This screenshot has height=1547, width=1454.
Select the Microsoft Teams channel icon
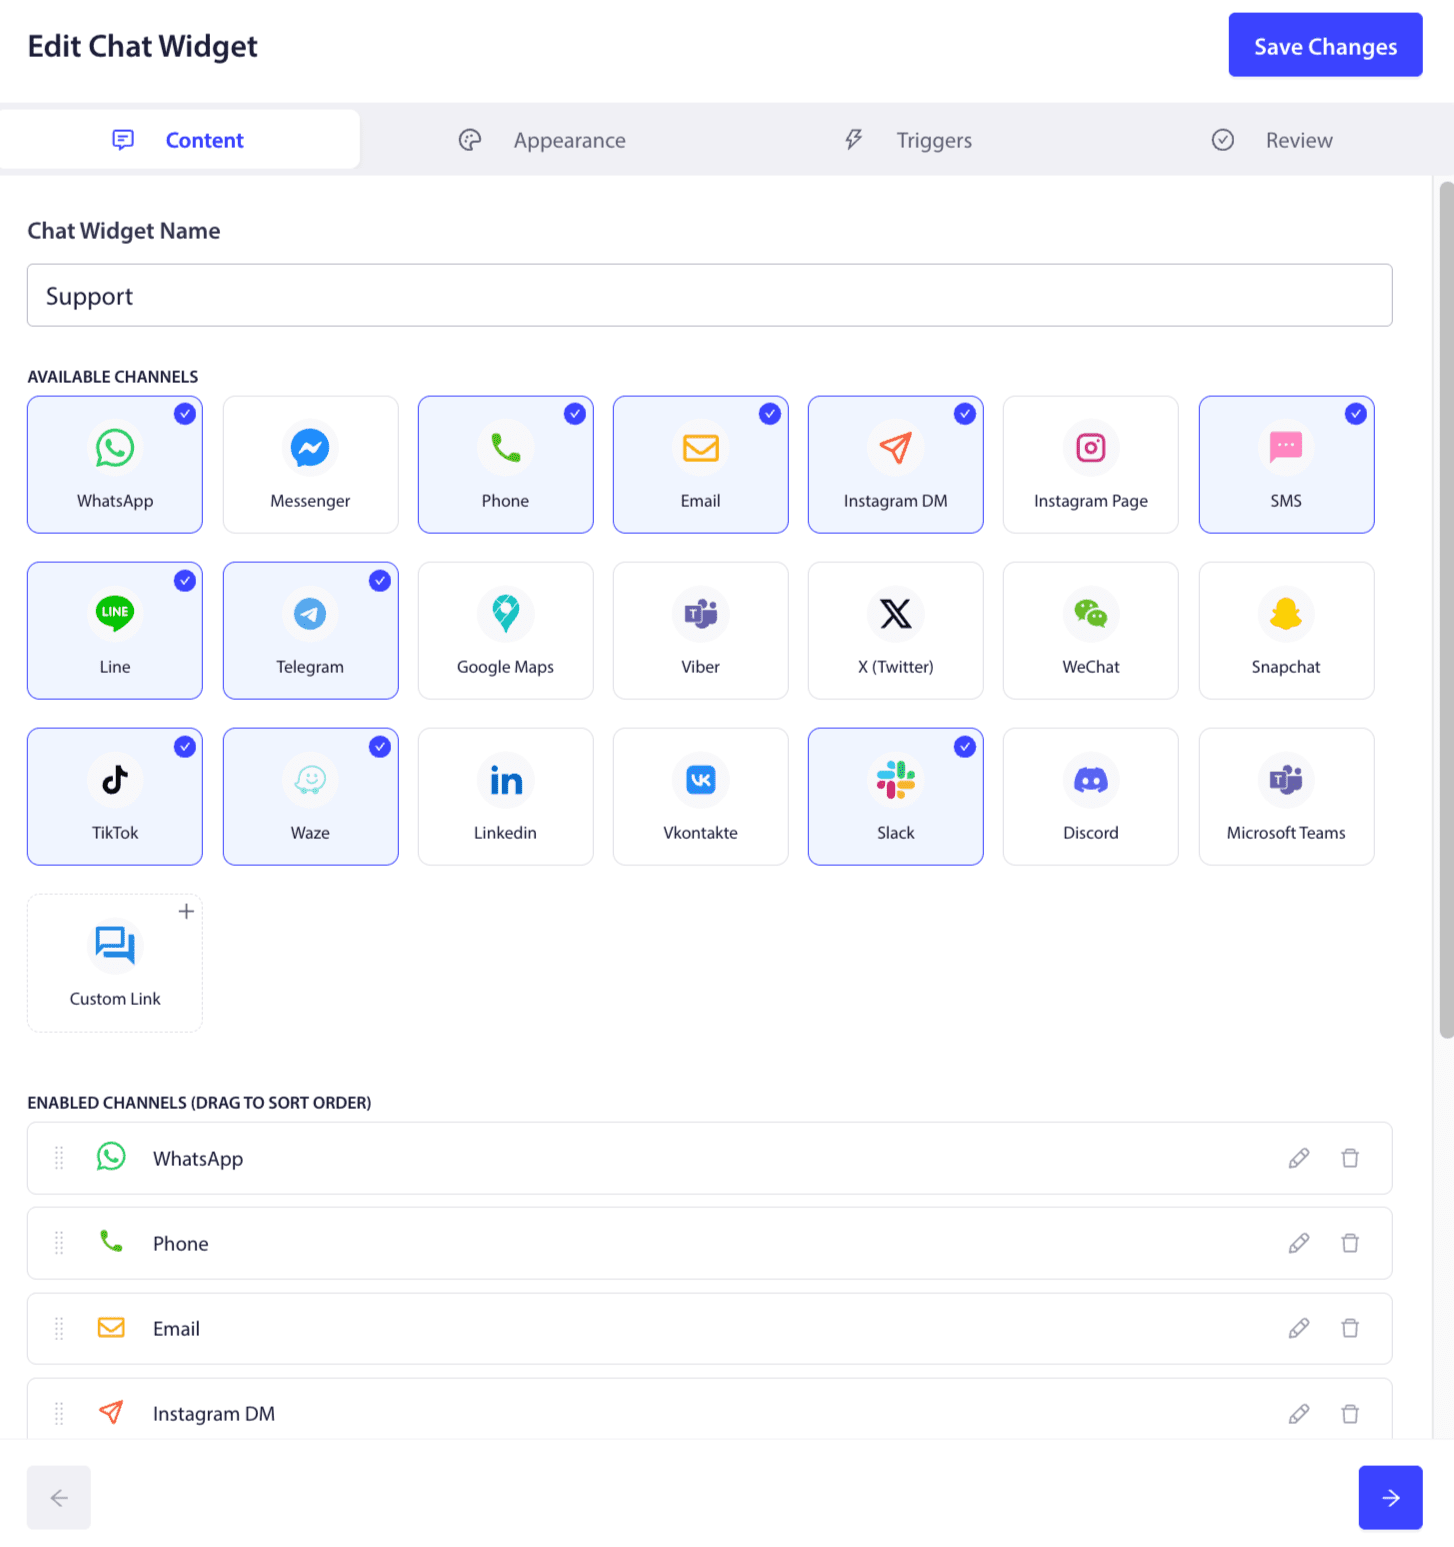point(1286,796)
